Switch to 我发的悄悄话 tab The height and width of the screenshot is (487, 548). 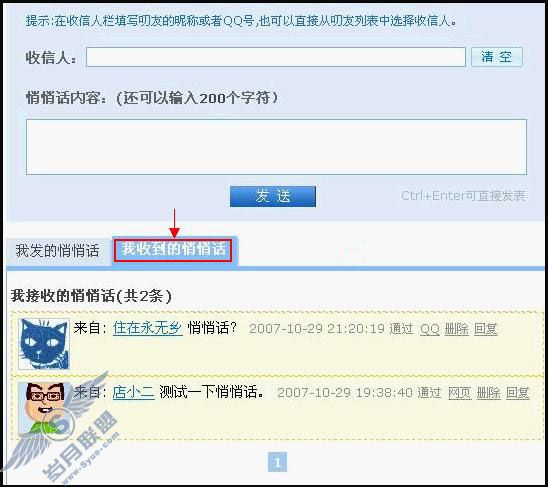(x=58, y=251)
